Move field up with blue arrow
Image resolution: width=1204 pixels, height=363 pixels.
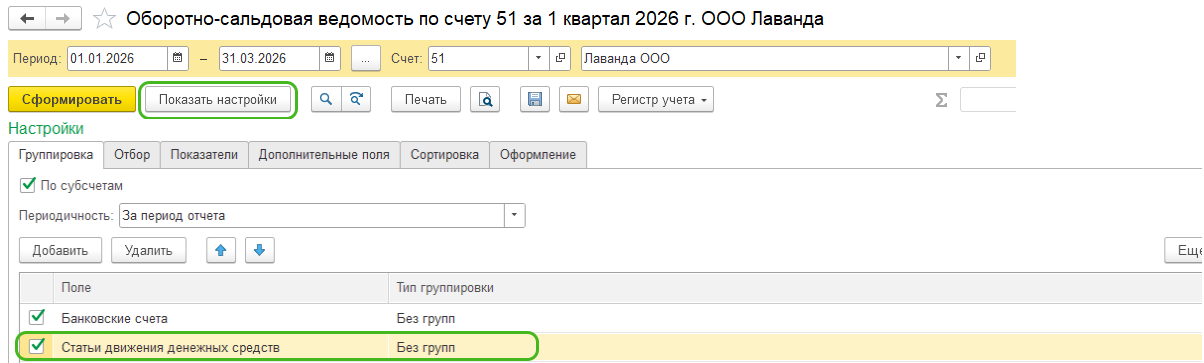coord(221,250)
